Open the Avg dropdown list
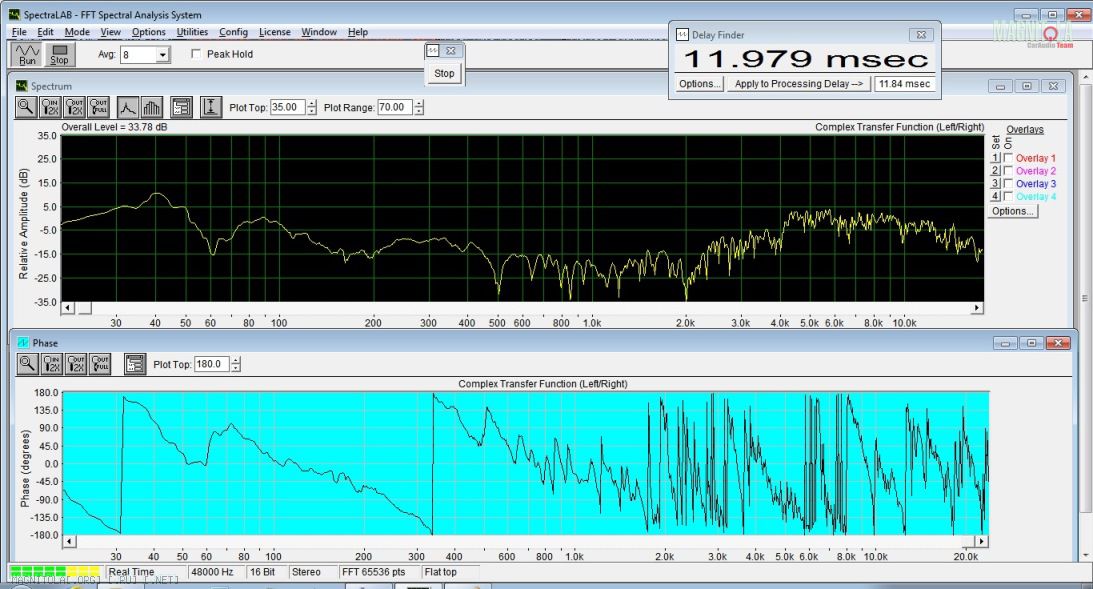The height and width of the screenshot is (589, 1093). pos(162,54)
